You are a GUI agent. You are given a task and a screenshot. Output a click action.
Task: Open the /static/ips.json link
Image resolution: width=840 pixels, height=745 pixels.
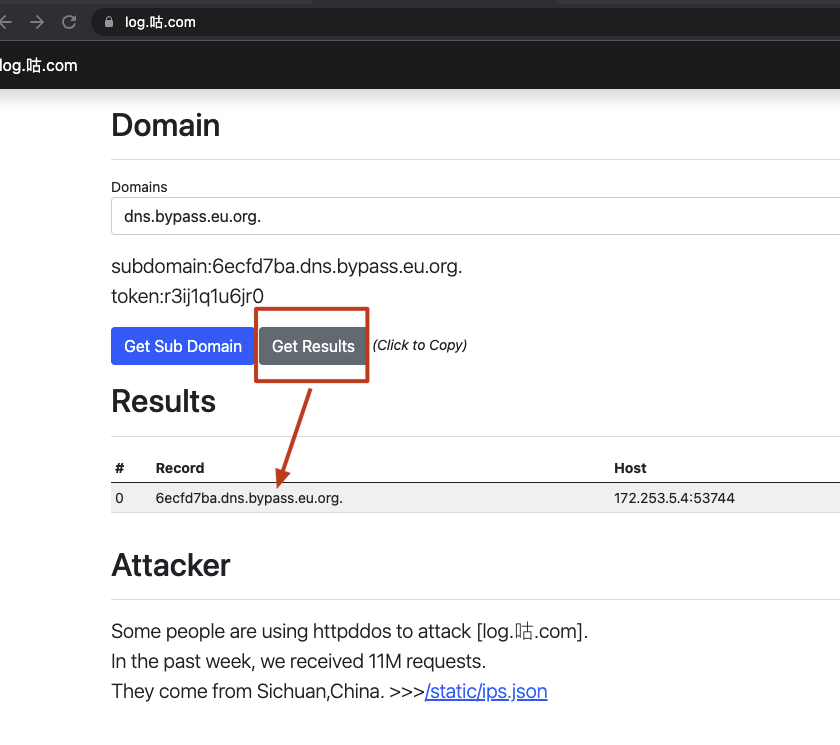tap(486, 691)
